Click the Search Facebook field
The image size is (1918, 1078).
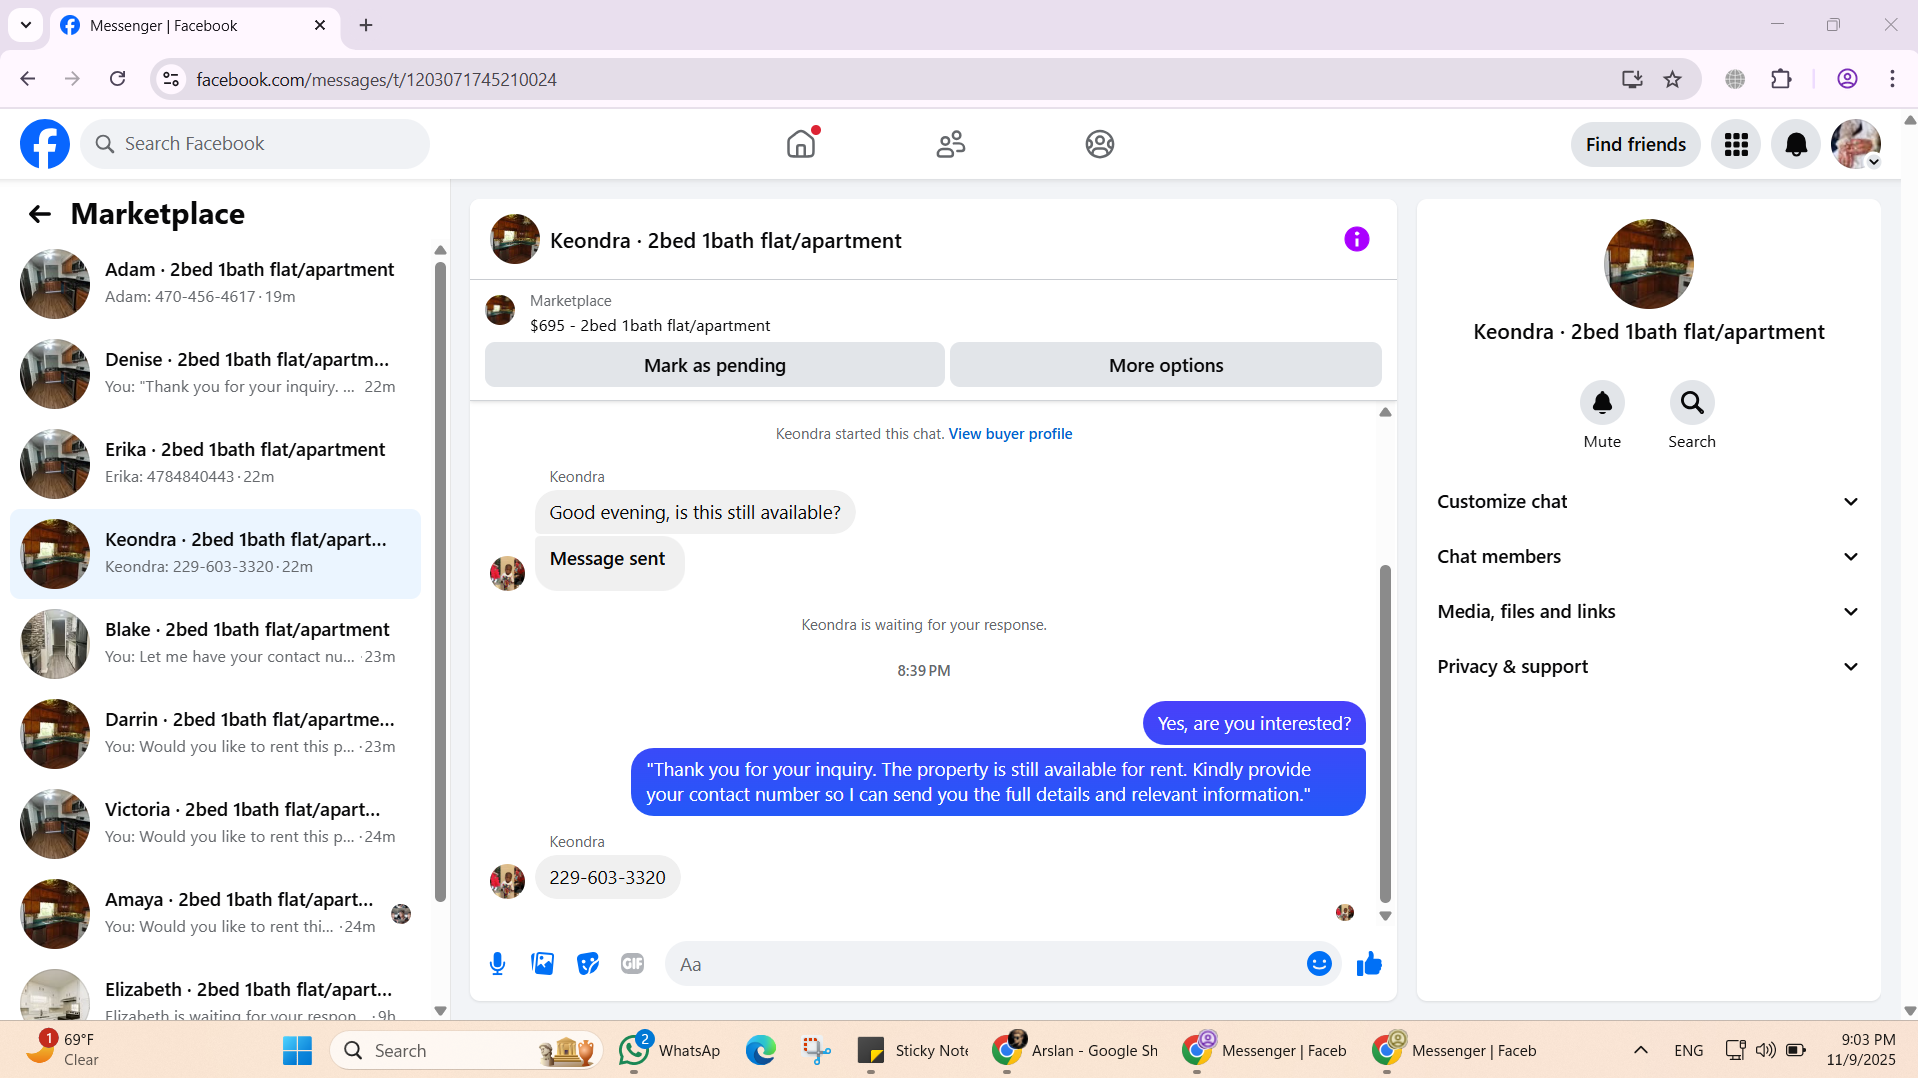tap(255, 144)
